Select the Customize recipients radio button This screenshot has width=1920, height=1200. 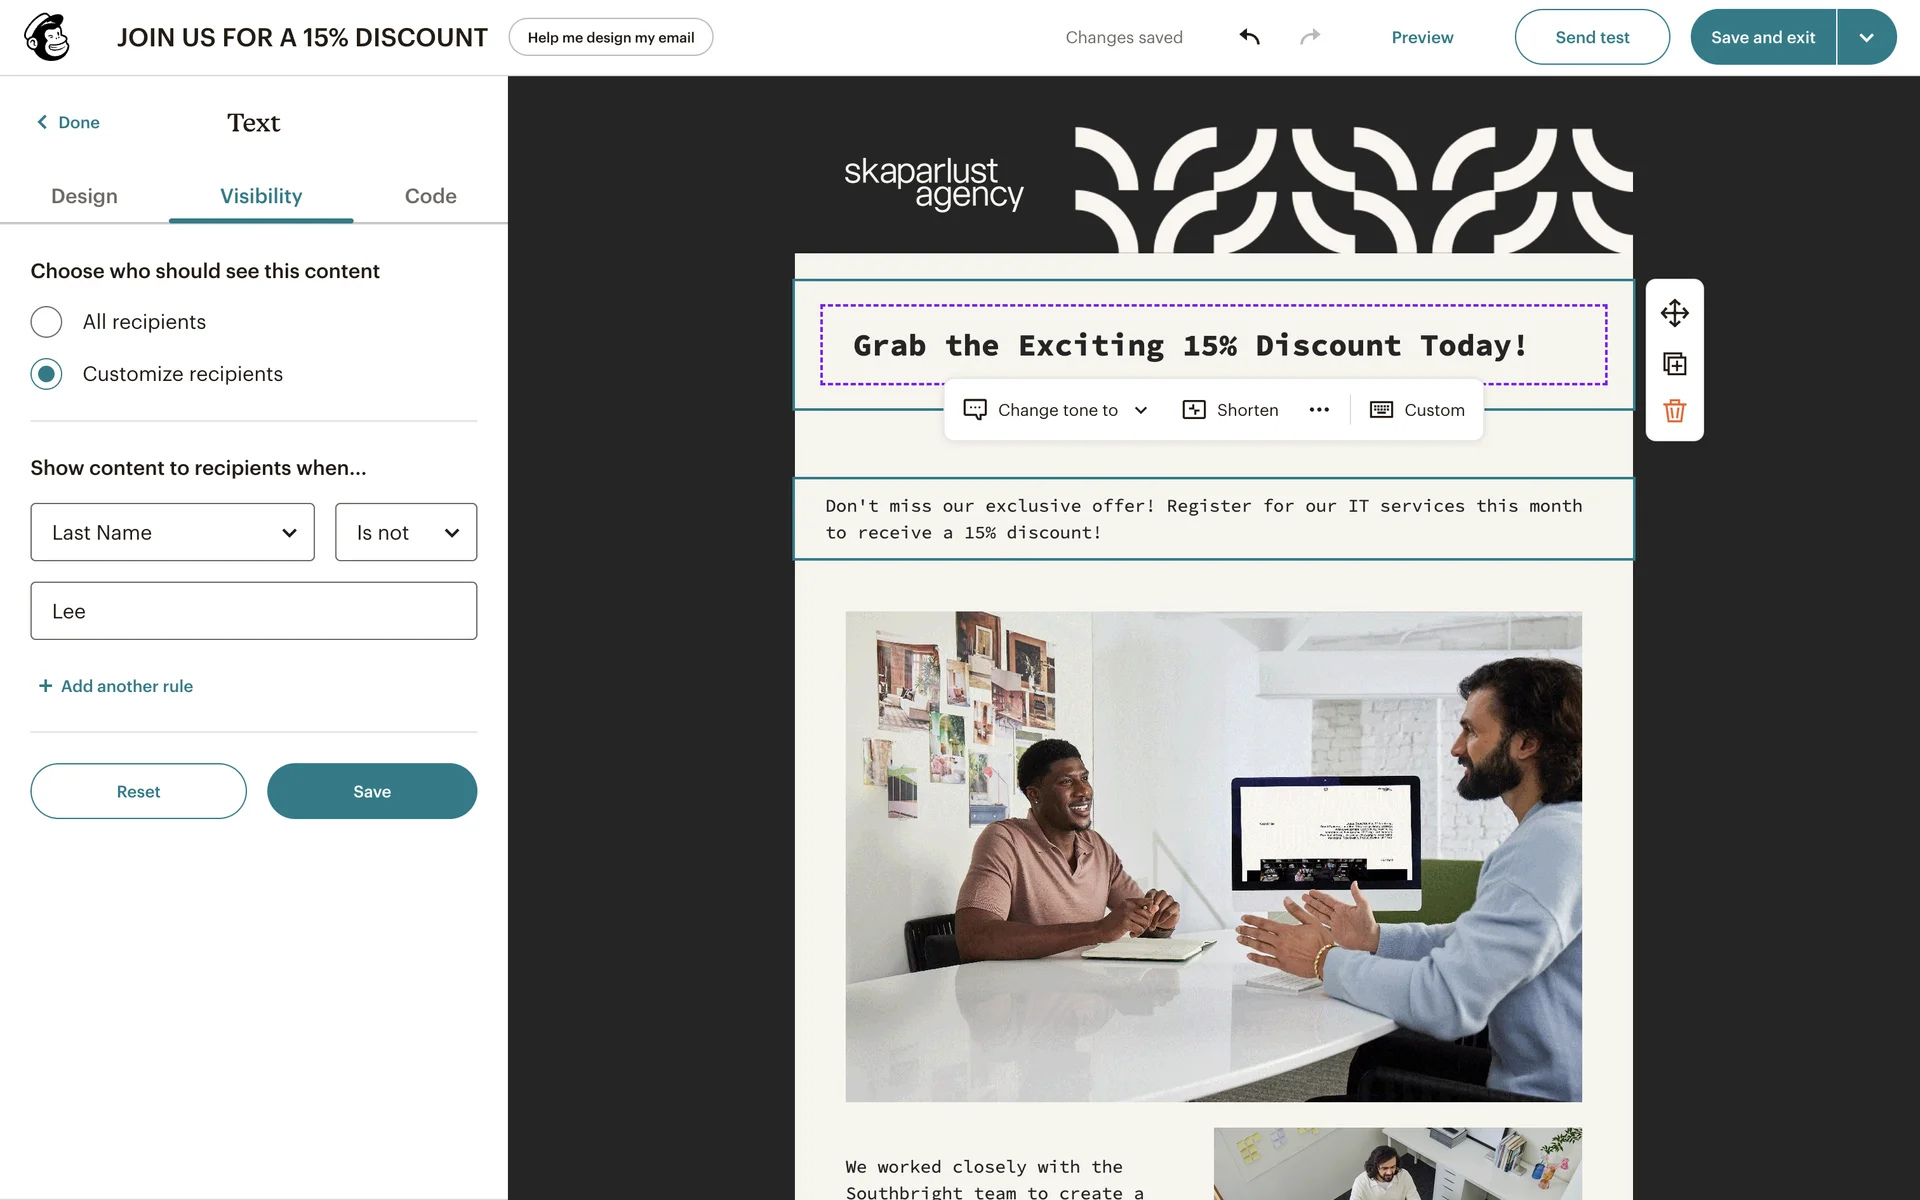pyautogui.click(x=46, y=374)
